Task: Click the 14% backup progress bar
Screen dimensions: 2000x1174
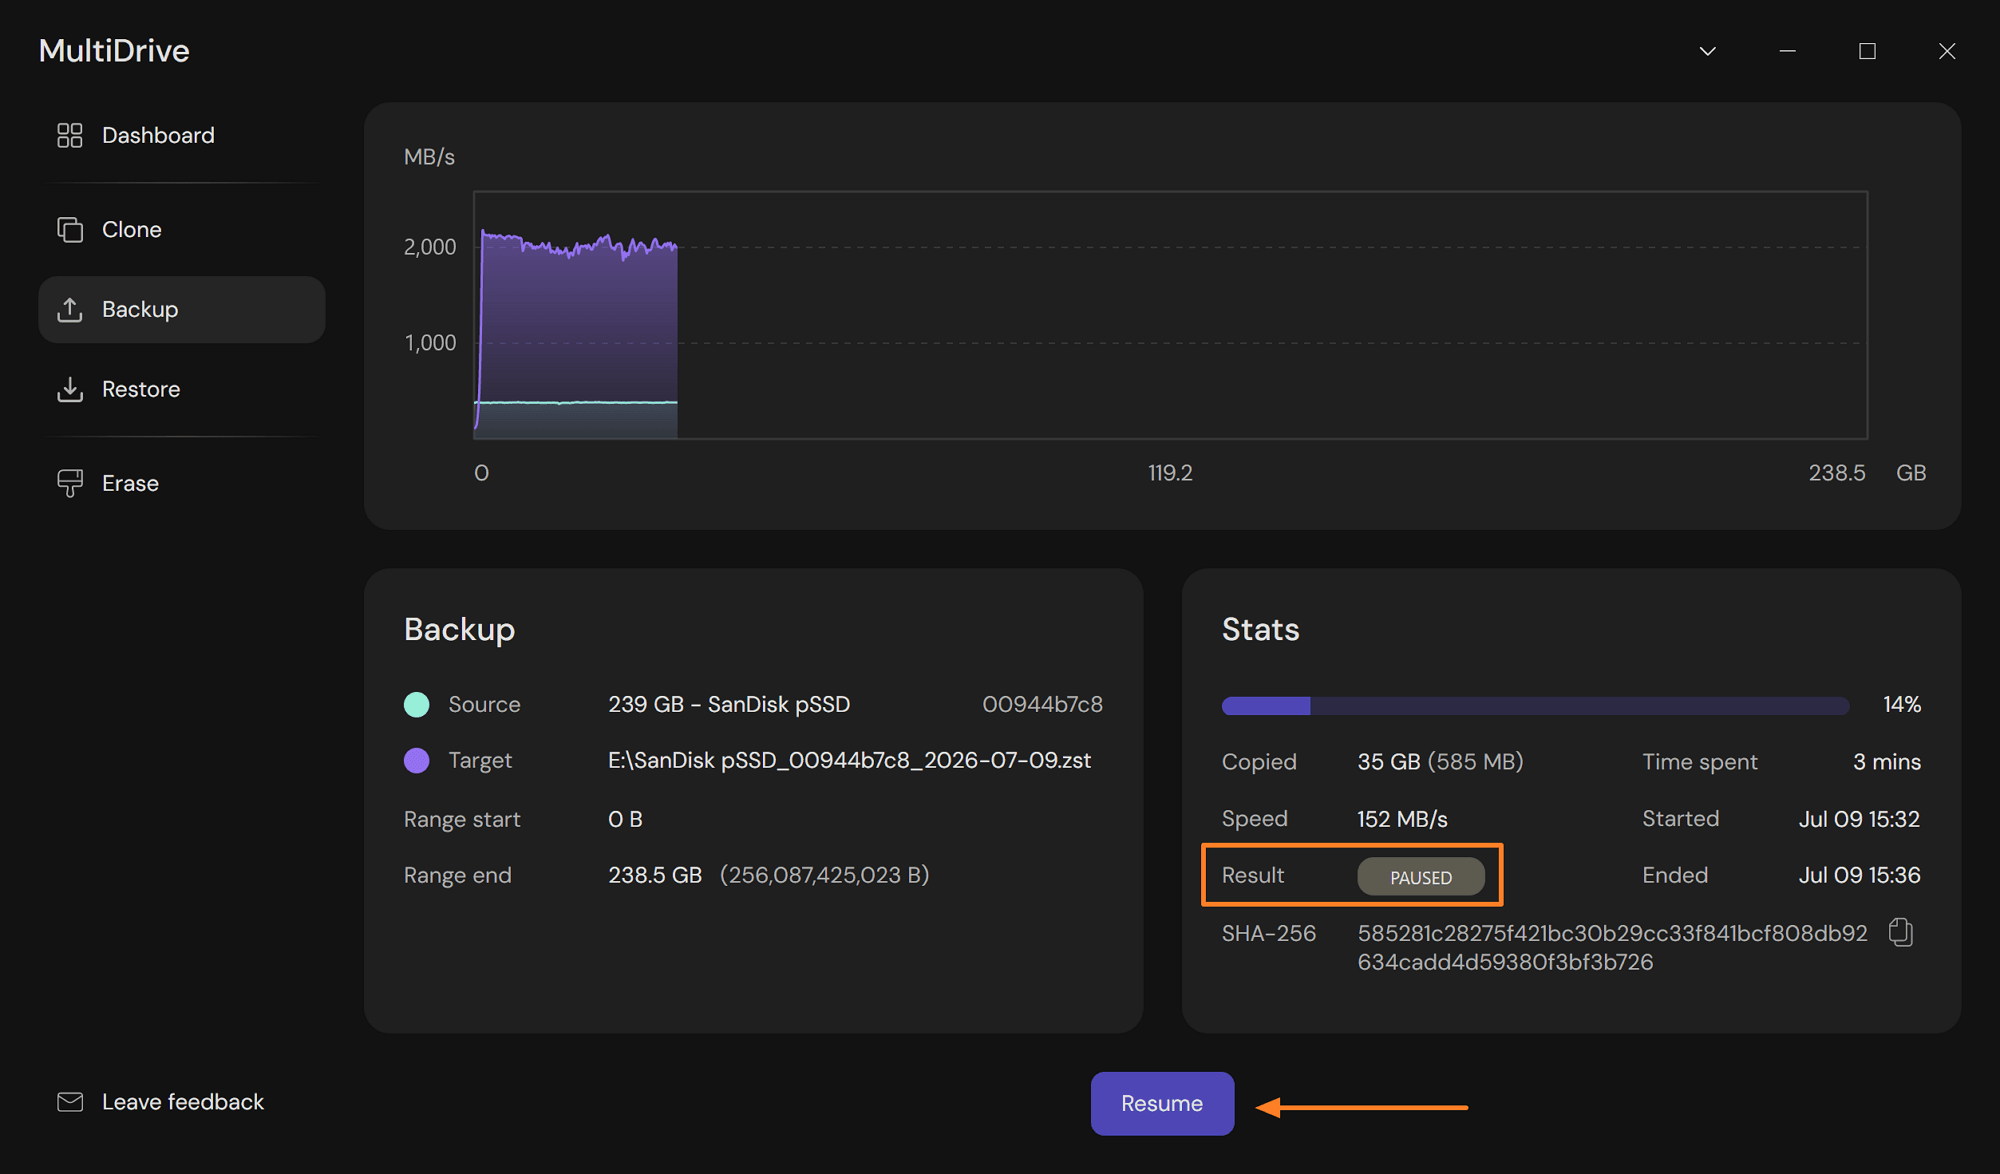Action: click(1535, 706)
